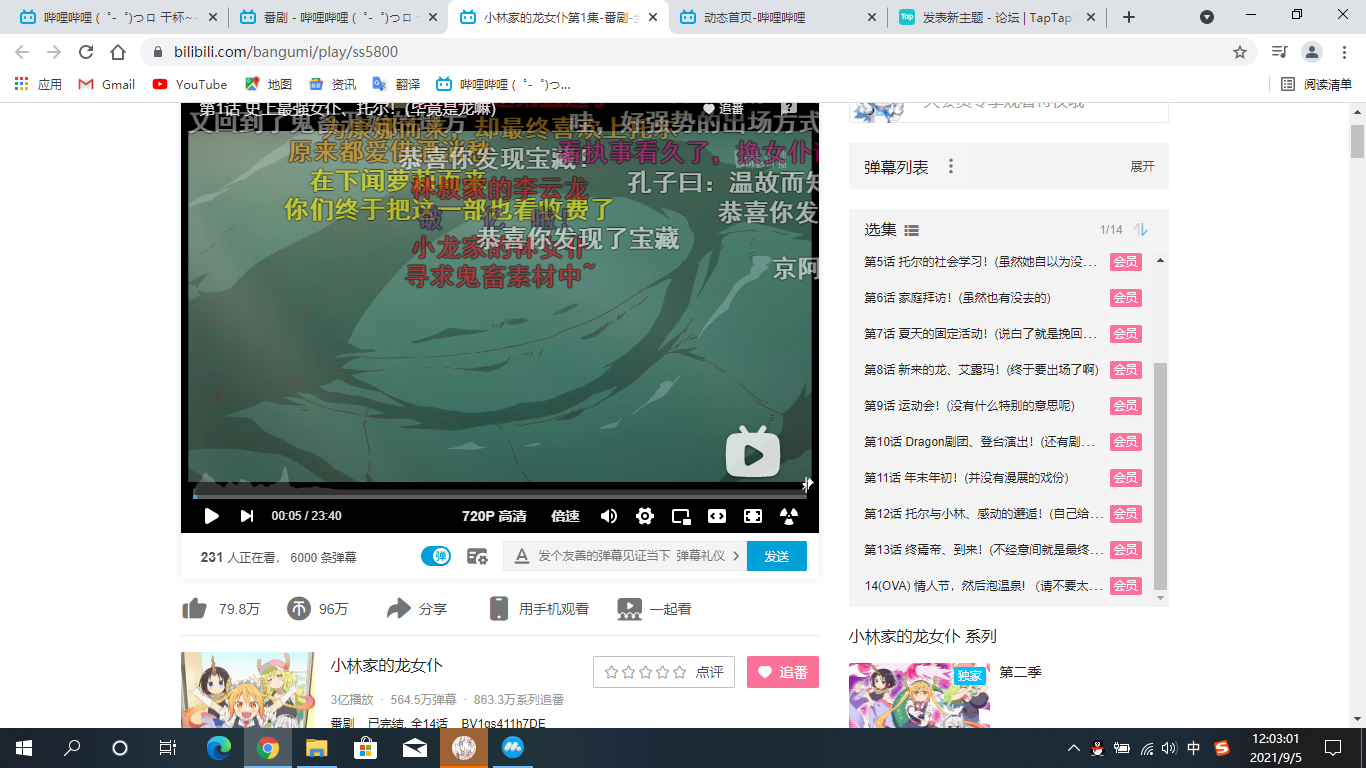Bookmark this page with star icon
Screen dimensions: 1366x768
1240,52
